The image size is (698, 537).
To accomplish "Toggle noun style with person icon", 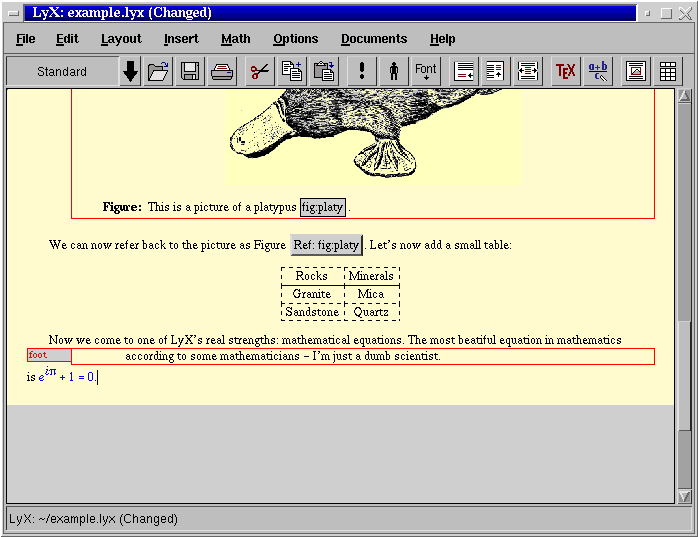I will pyautogui.click(x=394, y=71).
